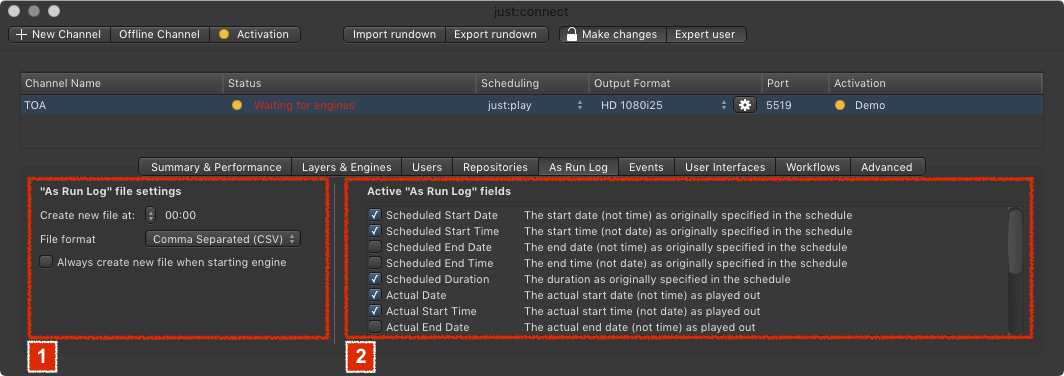
Task: Click the Activation button
Action: pos(254,34)
